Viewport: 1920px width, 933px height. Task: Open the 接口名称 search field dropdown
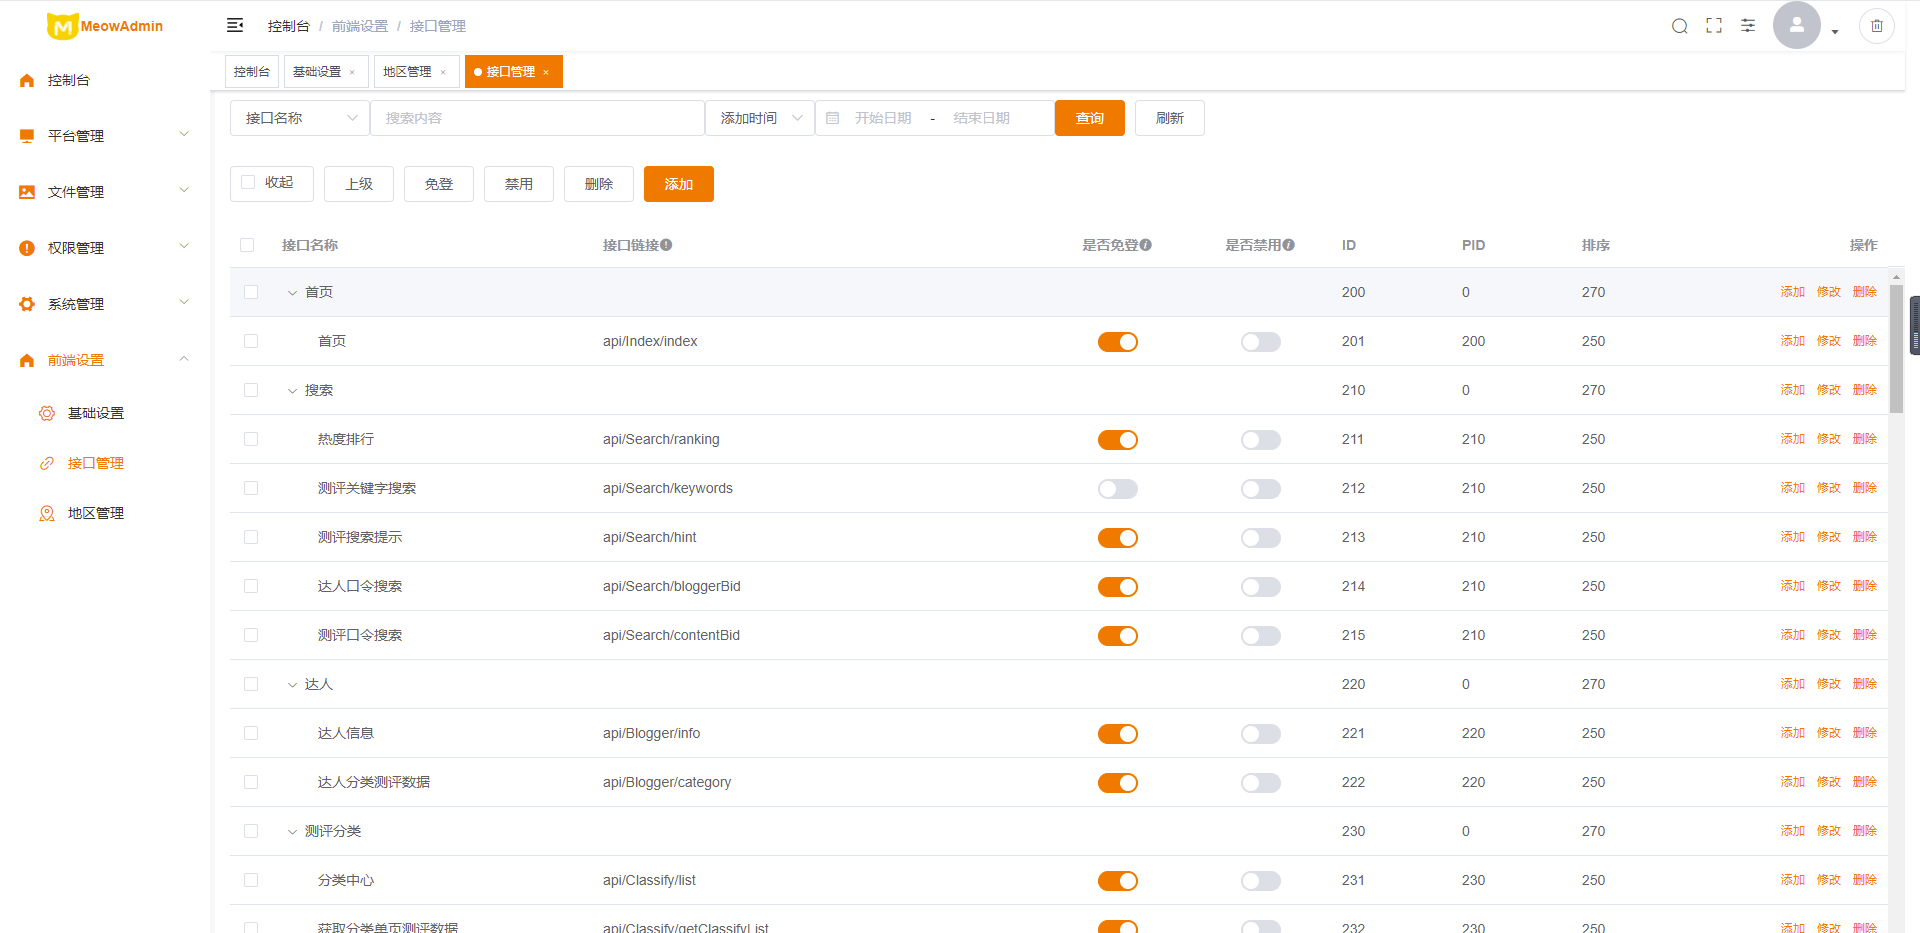point(300,118)
